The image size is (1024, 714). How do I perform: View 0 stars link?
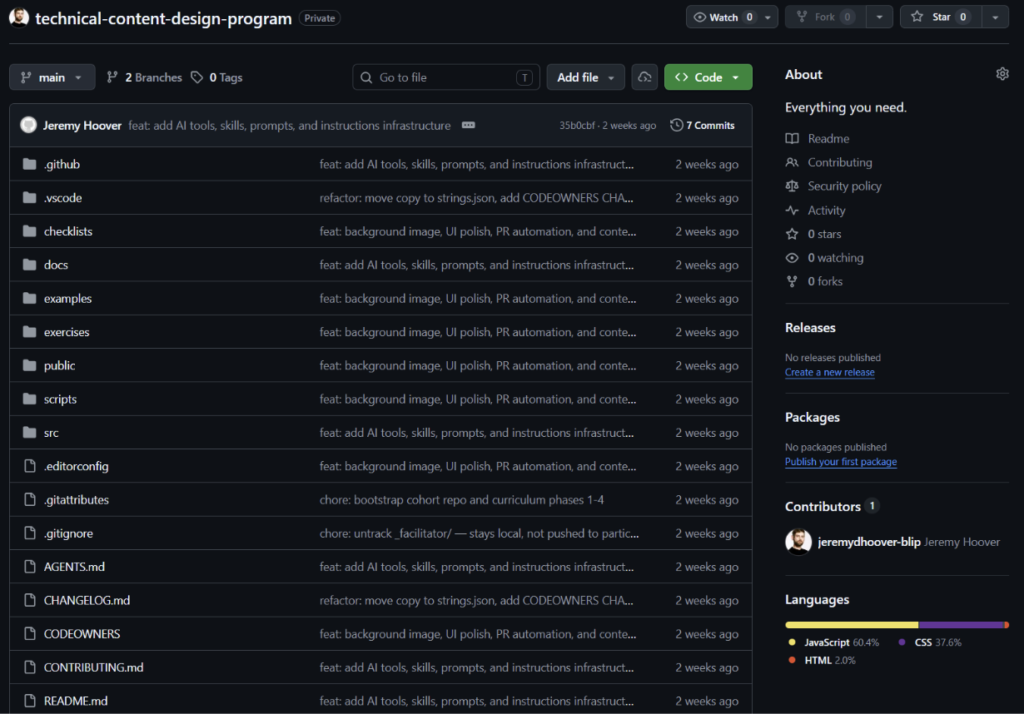pos(824,234)
